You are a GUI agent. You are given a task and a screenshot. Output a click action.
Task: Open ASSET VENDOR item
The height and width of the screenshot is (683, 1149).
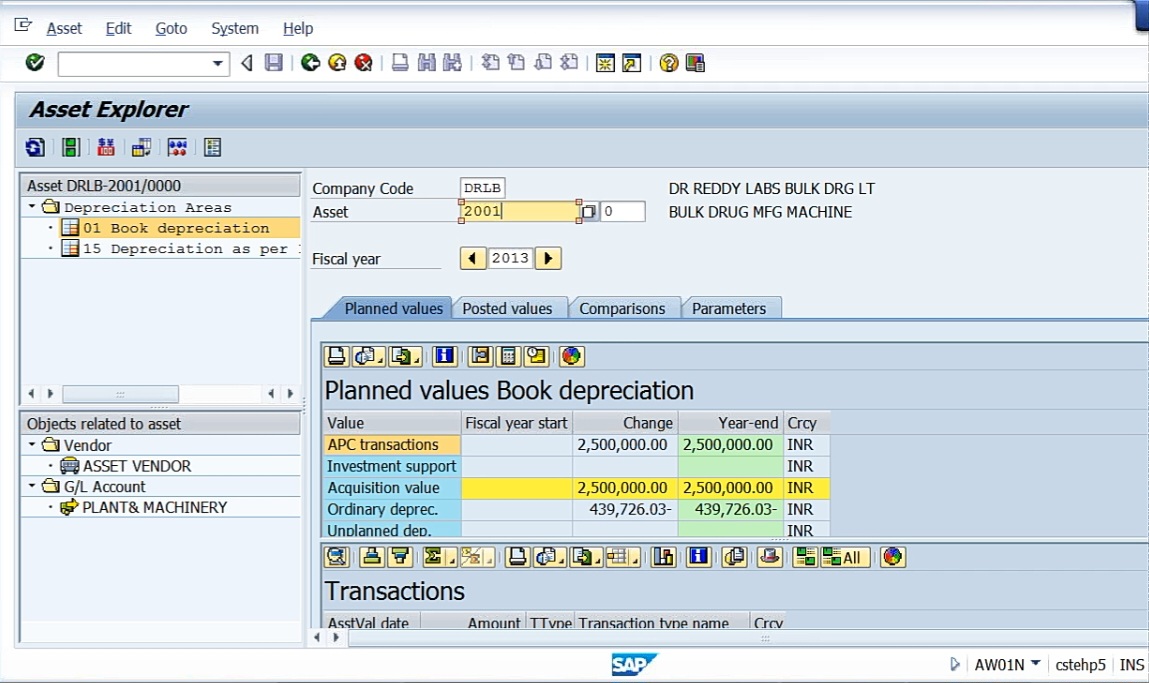136,466
